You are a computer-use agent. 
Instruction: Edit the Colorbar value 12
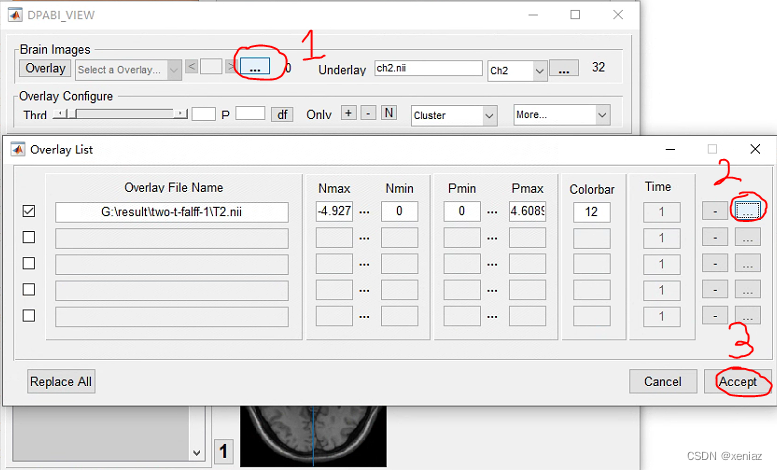(592, 212)
